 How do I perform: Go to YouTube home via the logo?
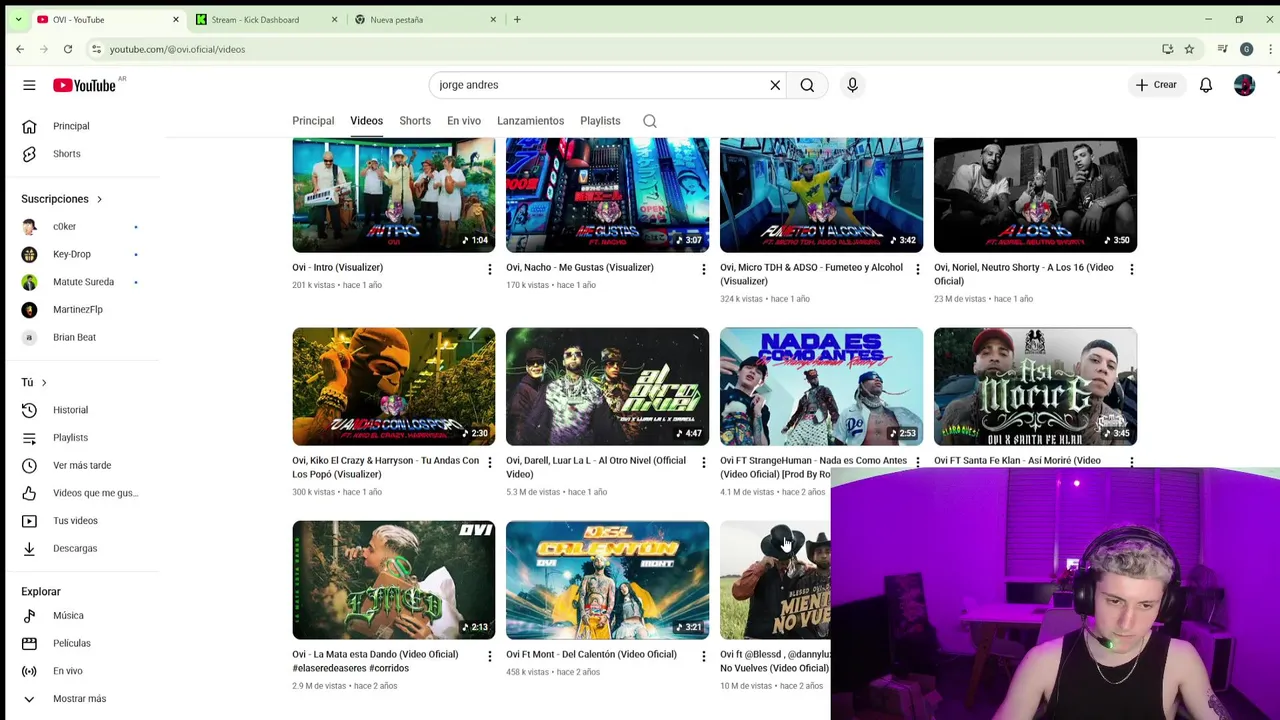tap(84, 85)
